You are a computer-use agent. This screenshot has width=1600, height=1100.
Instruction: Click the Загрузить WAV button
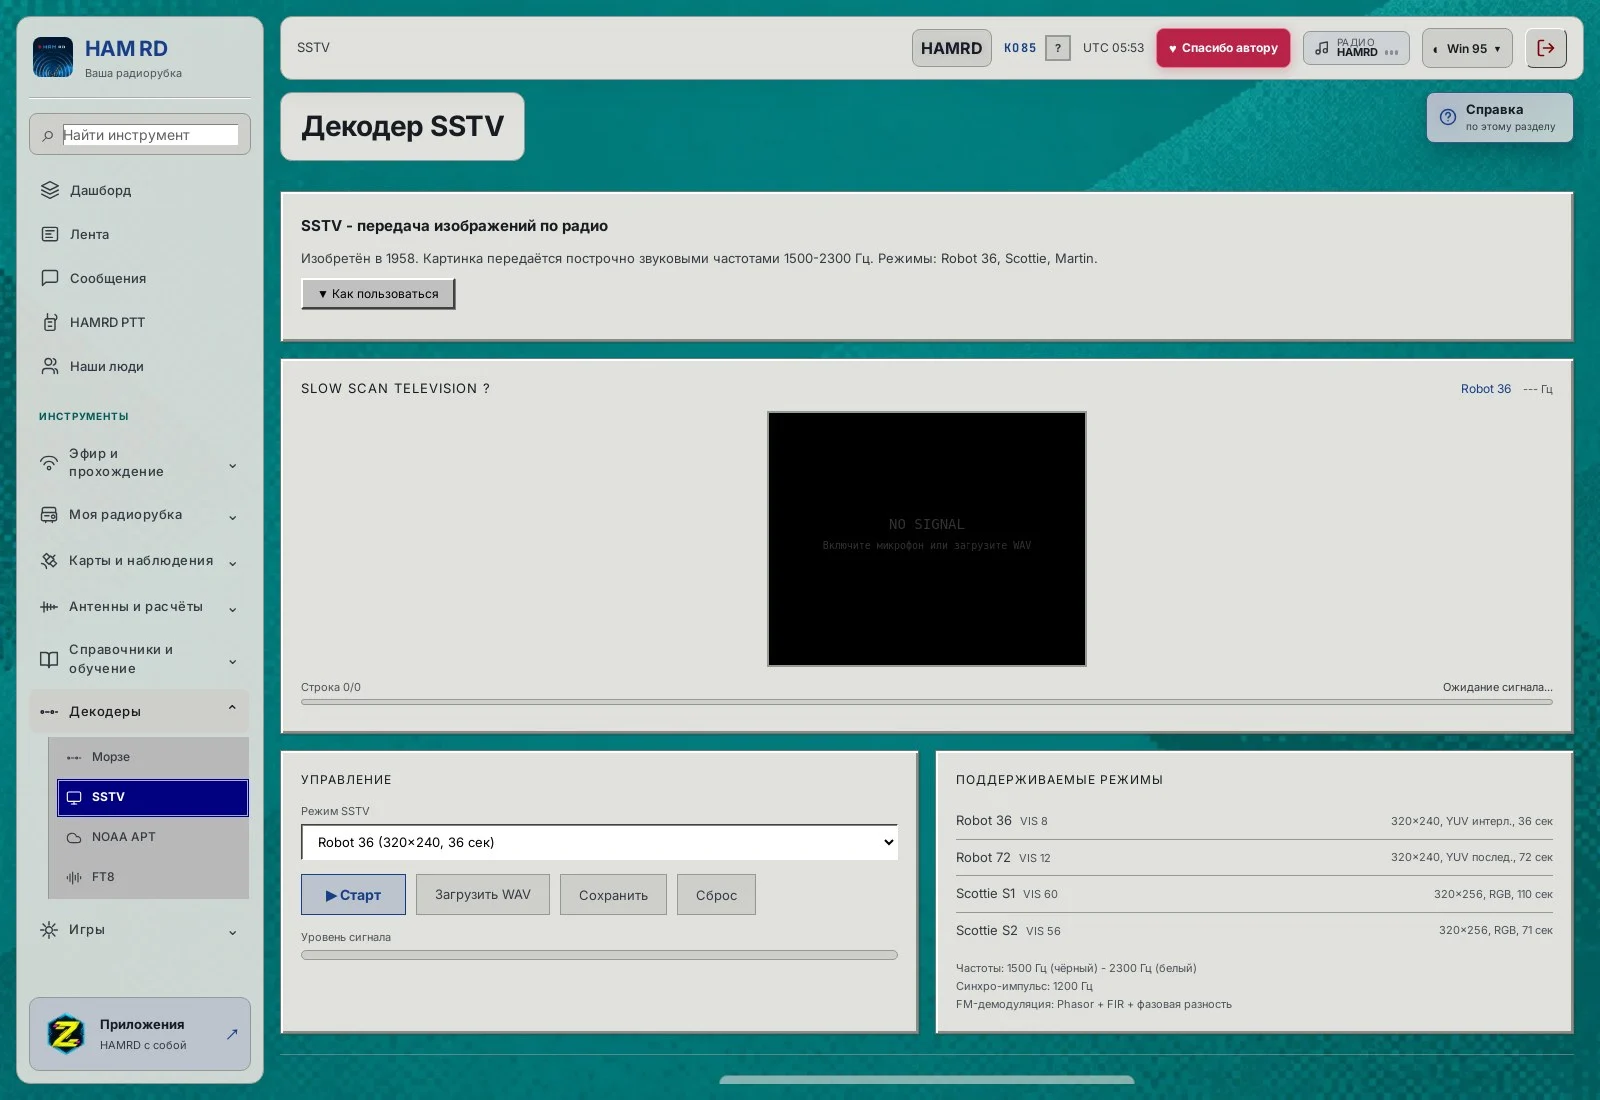[483, 895]
